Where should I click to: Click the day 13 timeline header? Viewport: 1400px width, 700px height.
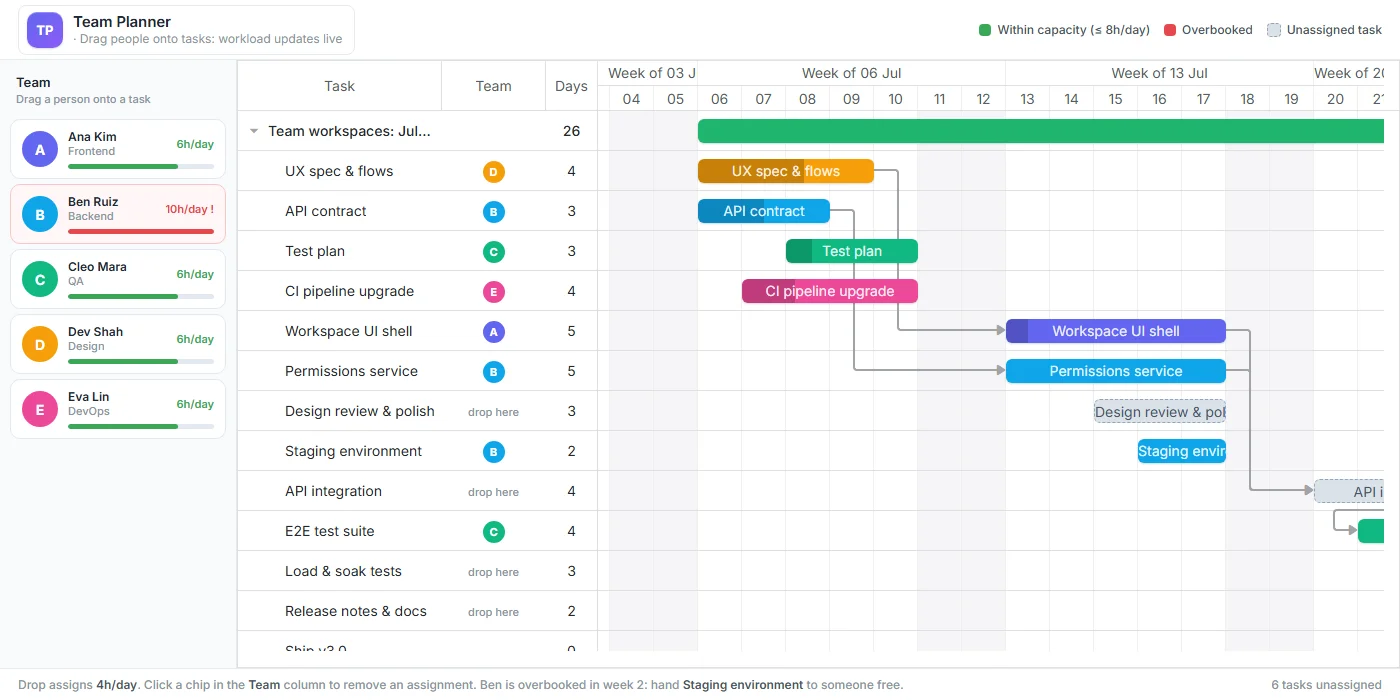[x=1027, y=99]
